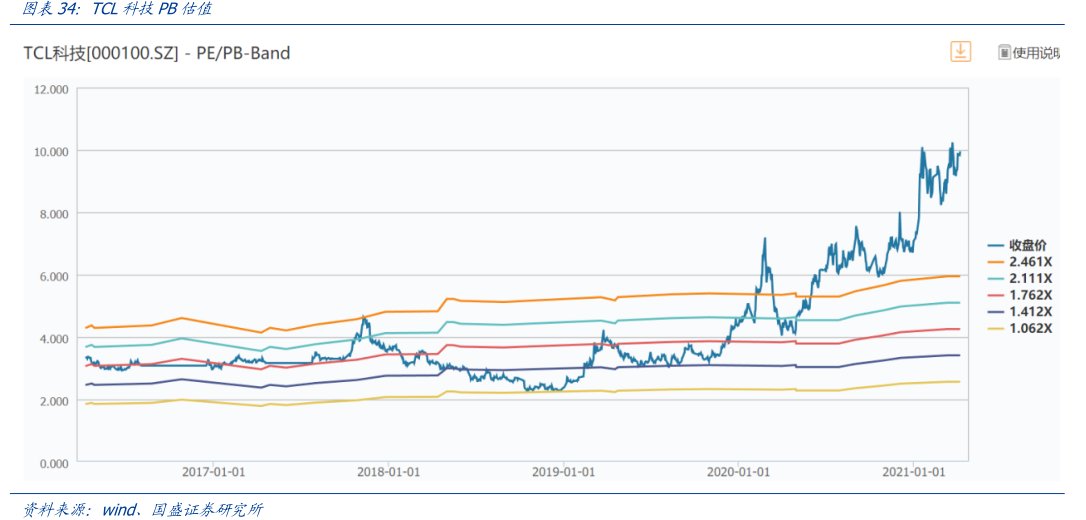Click the 2019-01-01 x-axis label

point(563,472)
